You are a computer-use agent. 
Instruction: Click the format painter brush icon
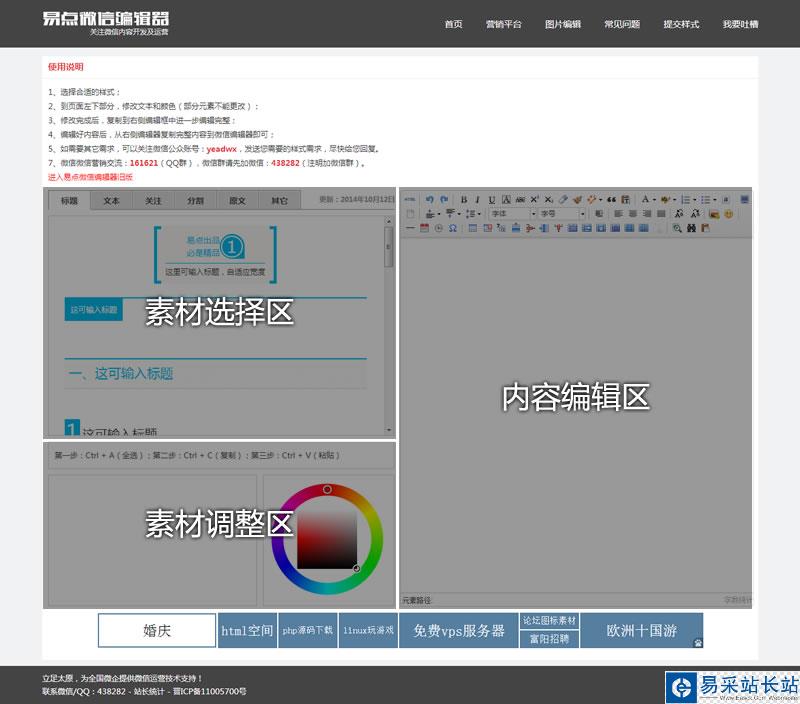pyautogui.click(x=577, y=199)
